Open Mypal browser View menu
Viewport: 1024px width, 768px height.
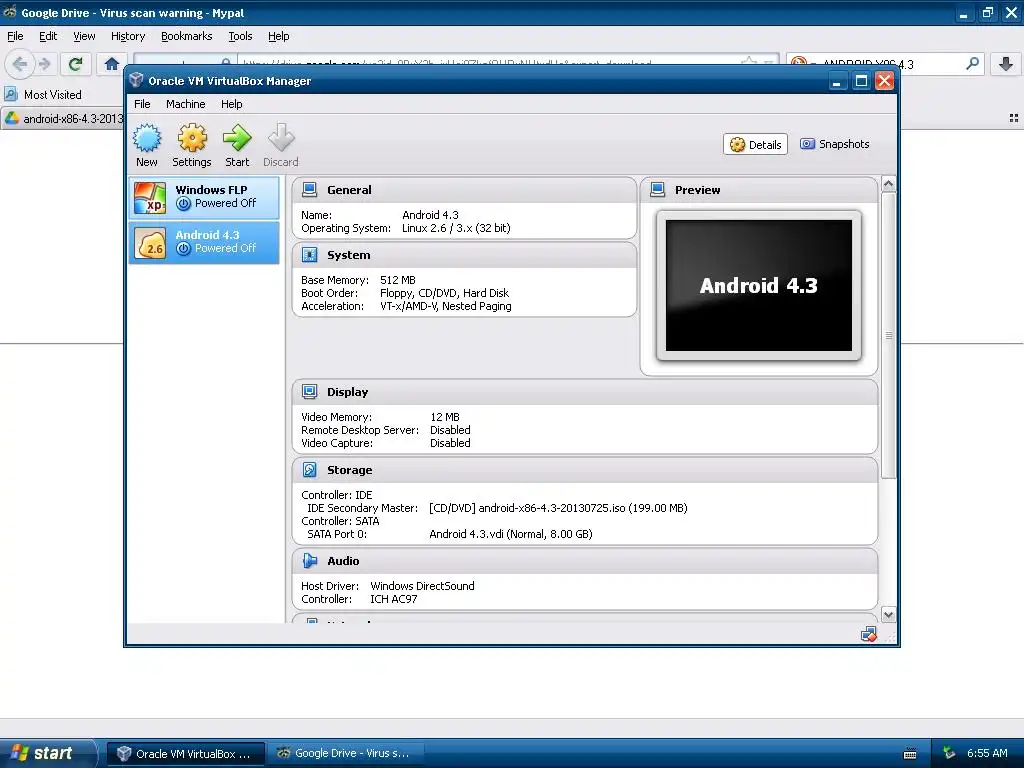pos(84,36)
